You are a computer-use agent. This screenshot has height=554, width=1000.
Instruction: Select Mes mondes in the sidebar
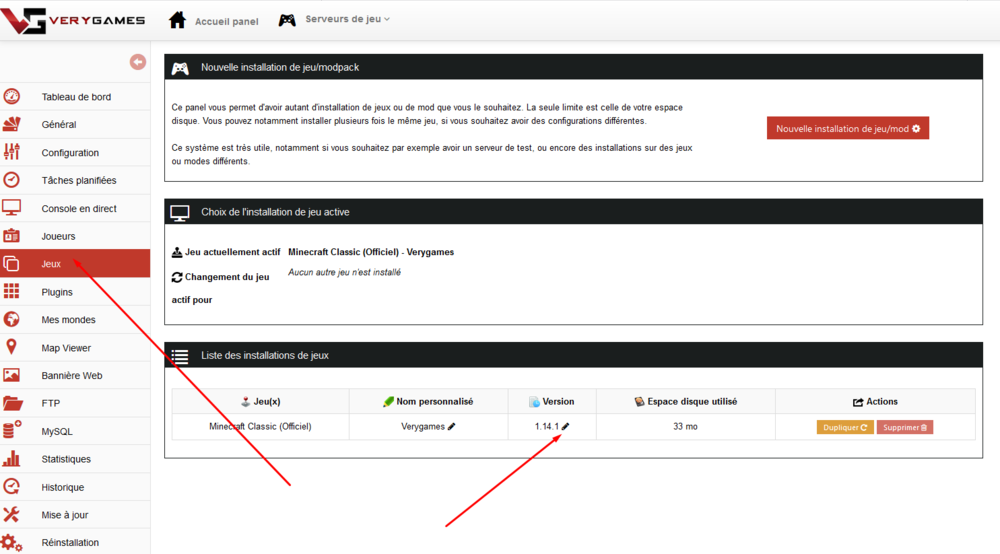(x=68, y=320)
